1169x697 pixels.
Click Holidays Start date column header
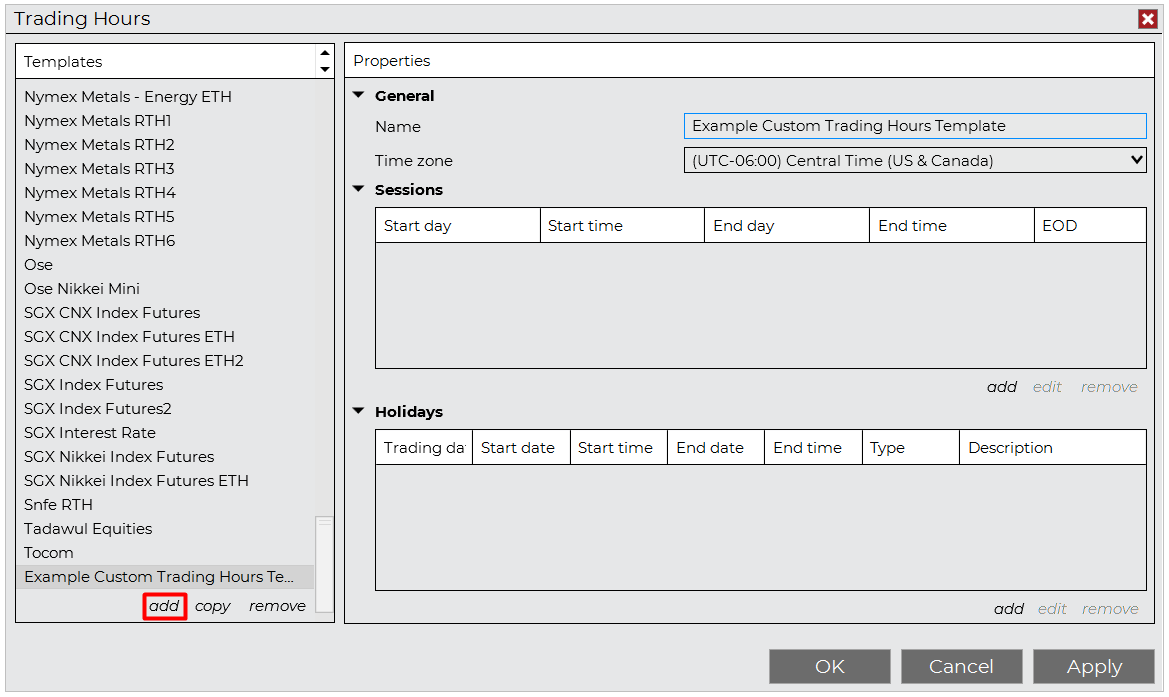click(521, 447)
